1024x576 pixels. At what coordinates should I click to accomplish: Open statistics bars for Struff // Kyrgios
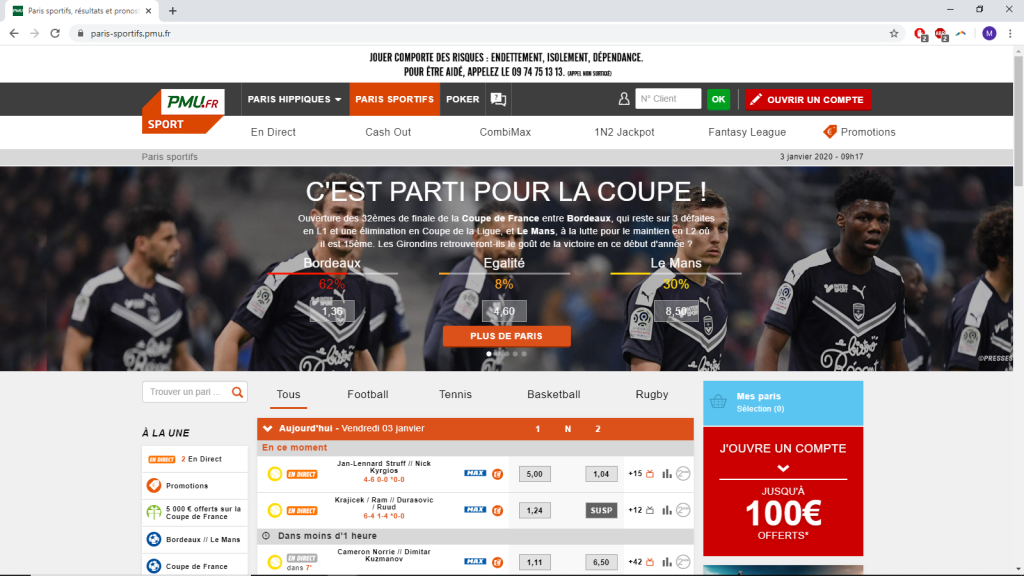coord(667,473)
